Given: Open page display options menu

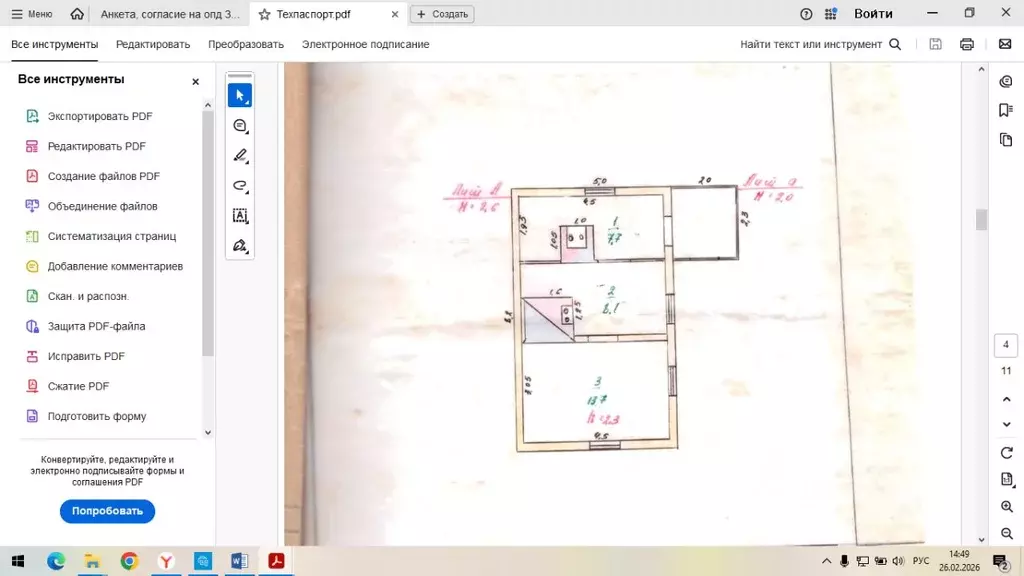Looking at the screenshot, I should [x=1006, y=480].
